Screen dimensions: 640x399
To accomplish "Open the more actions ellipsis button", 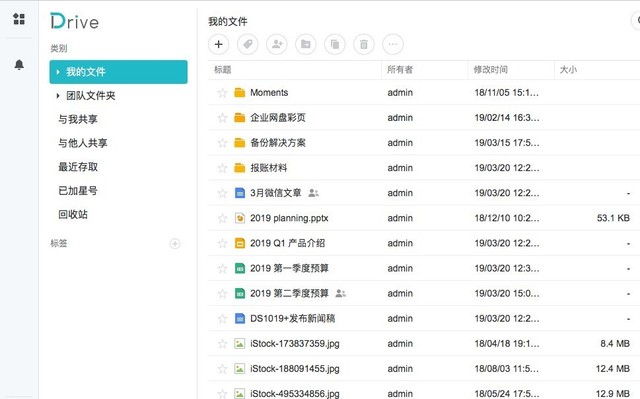I will [393, 44].
